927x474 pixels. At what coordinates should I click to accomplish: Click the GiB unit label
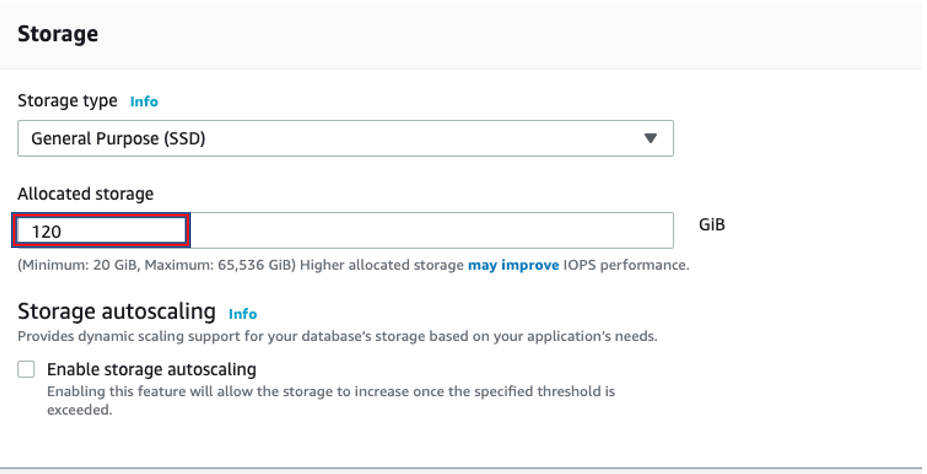coord(711,225)
